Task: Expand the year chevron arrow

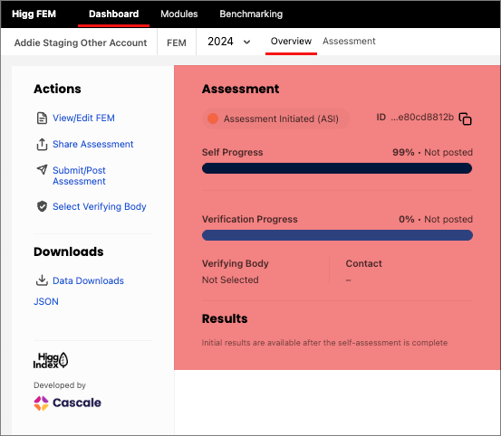Action: point(247,42)
